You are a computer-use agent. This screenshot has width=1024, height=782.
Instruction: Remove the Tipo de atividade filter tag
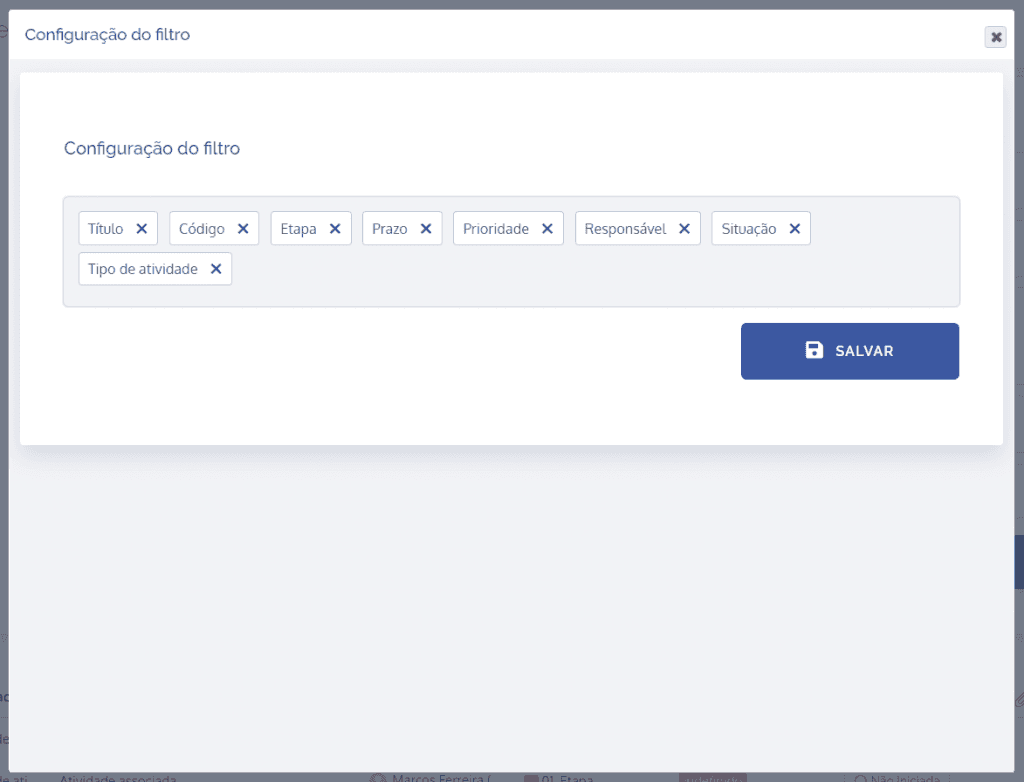[216, 269]
